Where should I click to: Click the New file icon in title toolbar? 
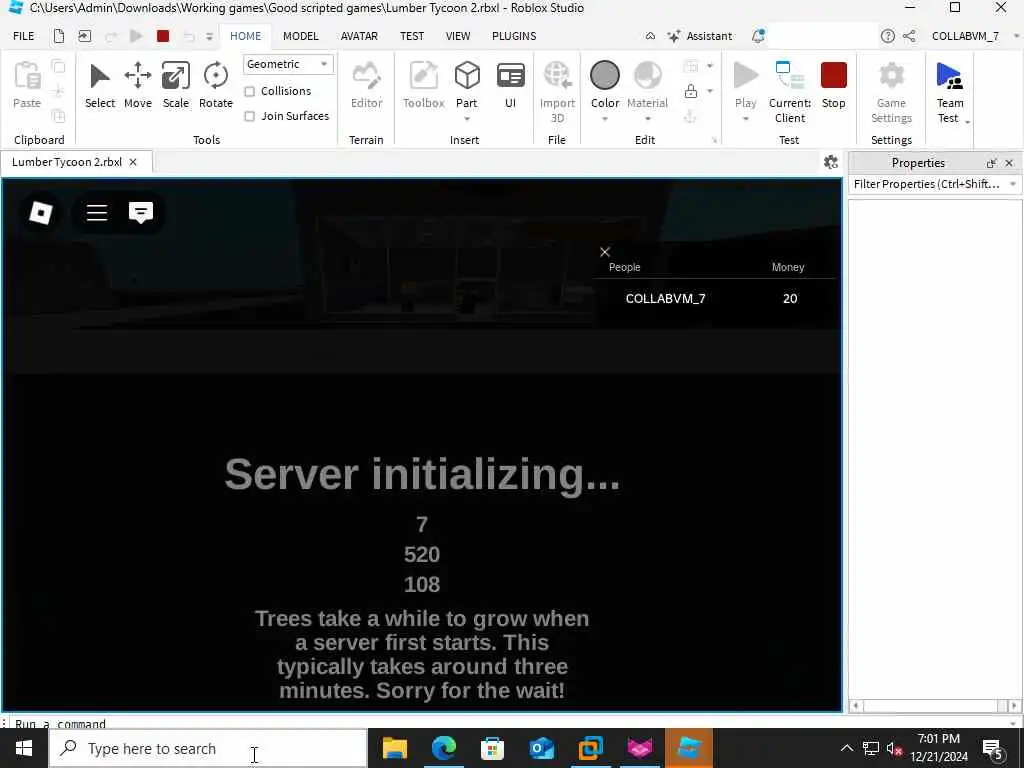click(x=59, y=36)
